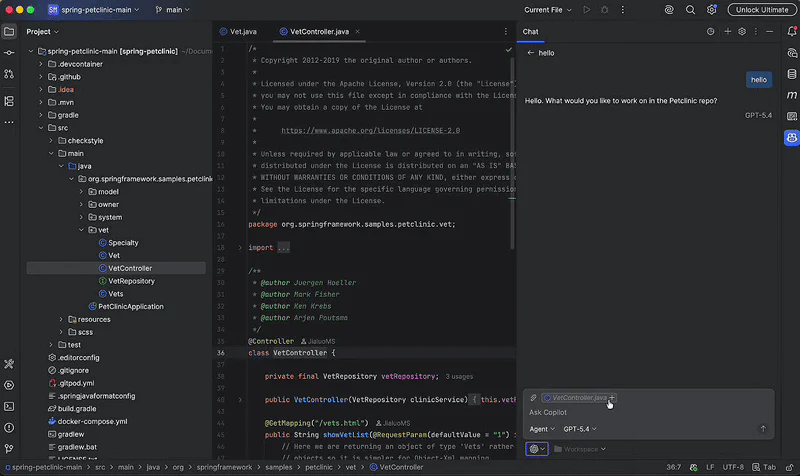Open the Pull Requests sidebar icon
Viewport: 800px width, 476px height.
(9, 74)
